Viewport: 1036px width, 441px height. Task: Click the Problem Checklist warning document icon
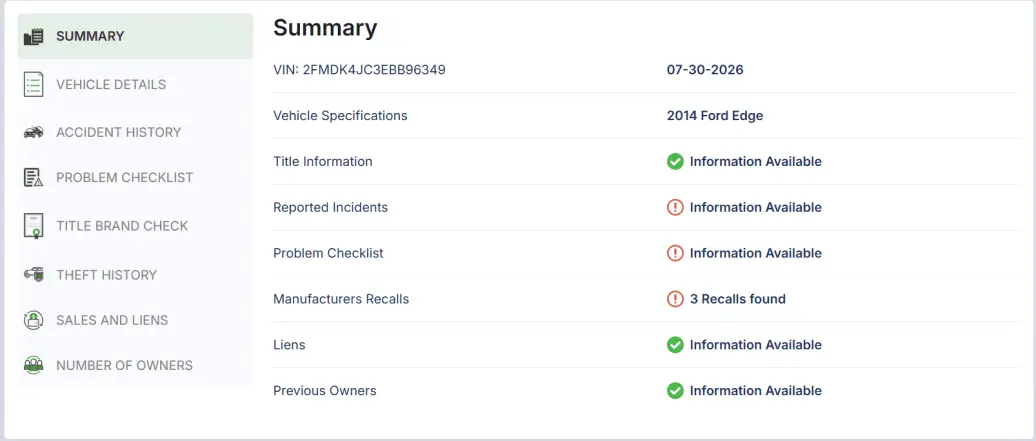coord(34,178)
